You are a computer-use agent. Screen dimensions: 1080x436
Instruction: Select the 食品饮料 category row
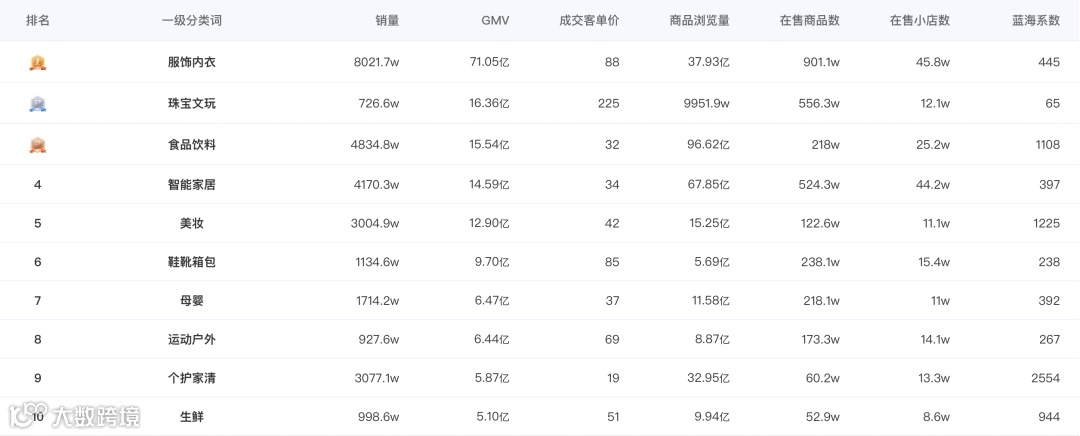[x=191, y=145]
